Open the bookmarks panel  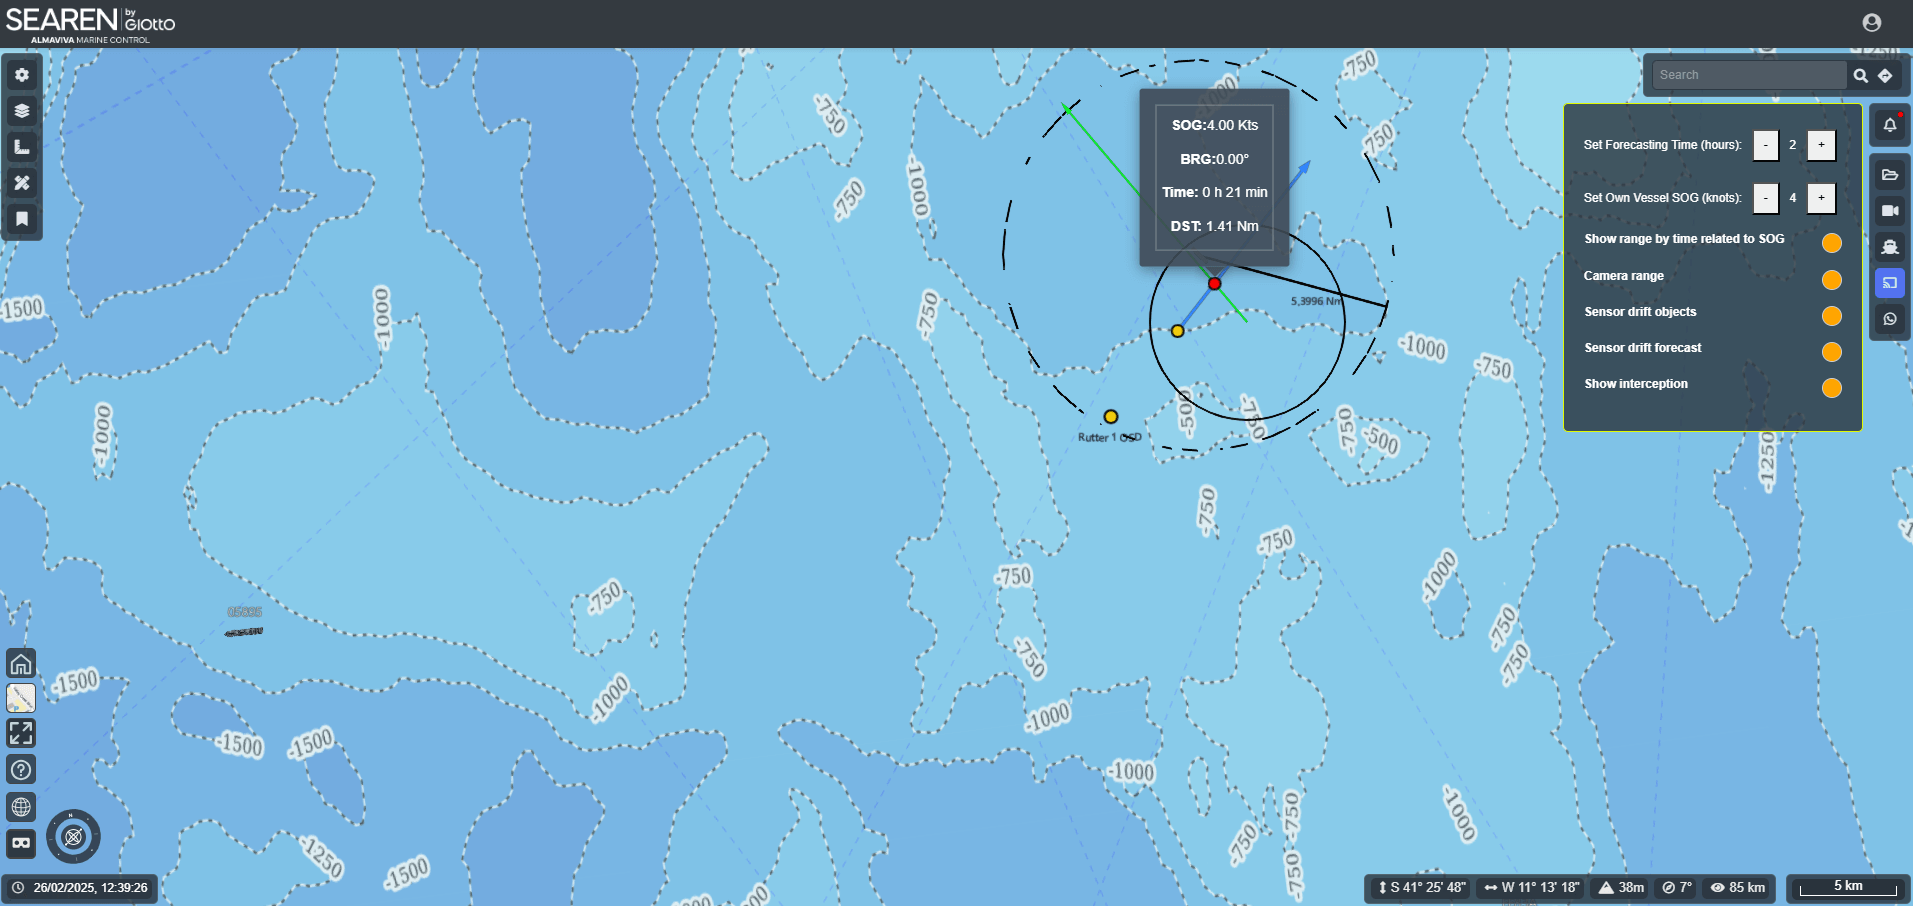22,219
